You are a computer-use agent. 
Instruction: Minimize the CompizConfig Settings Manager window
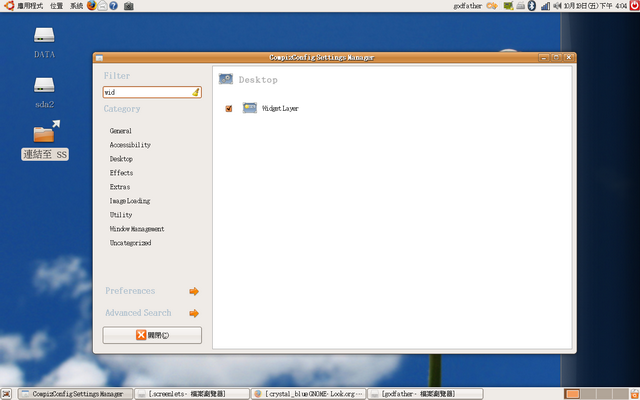[x=544, y=58]
